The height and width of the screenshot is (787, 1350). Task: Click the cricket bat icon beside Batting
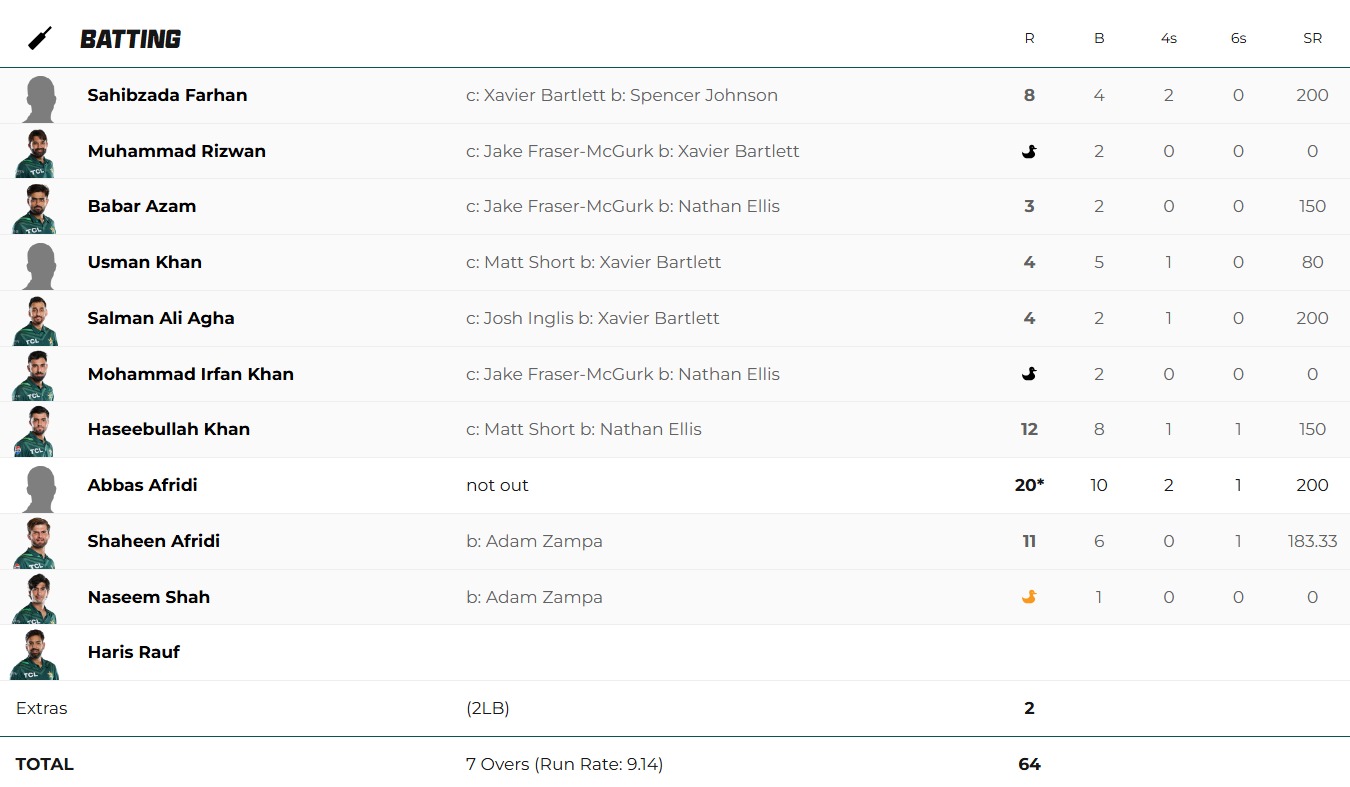point(40,39)
